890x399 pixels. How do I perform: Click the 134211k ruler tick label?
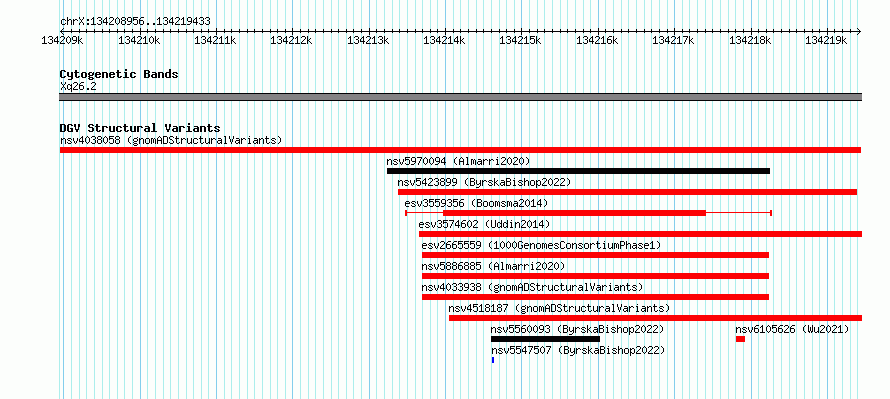coord(216,40)
